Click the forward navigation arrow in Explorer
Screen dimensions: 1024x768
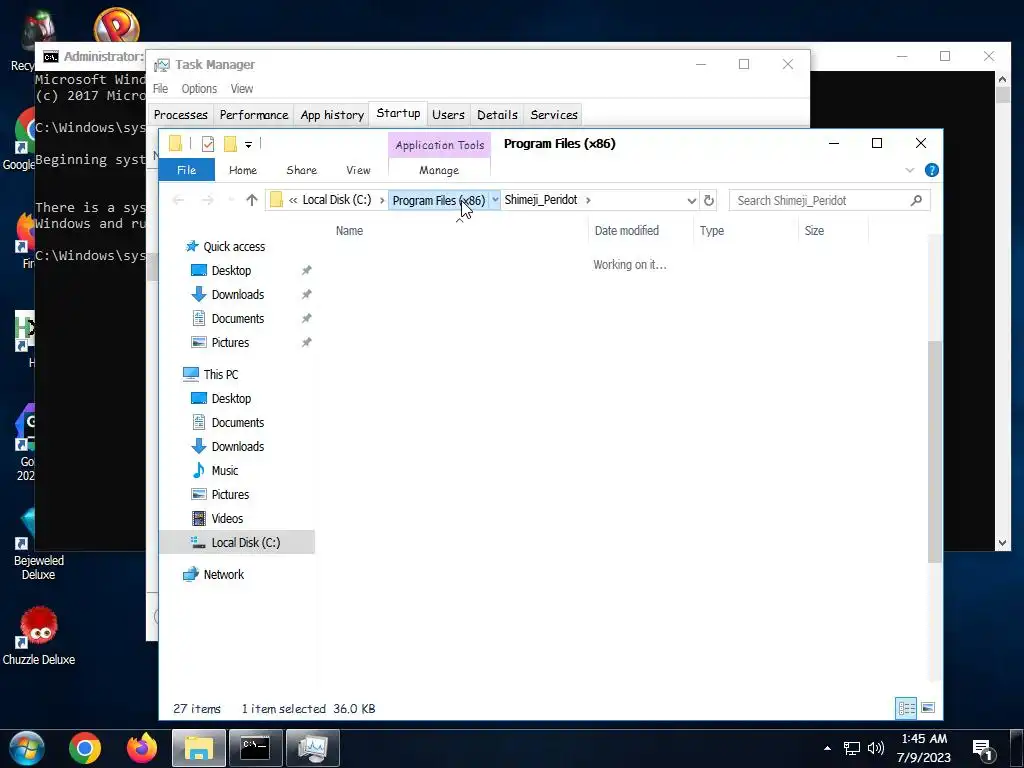coord(208,200)
